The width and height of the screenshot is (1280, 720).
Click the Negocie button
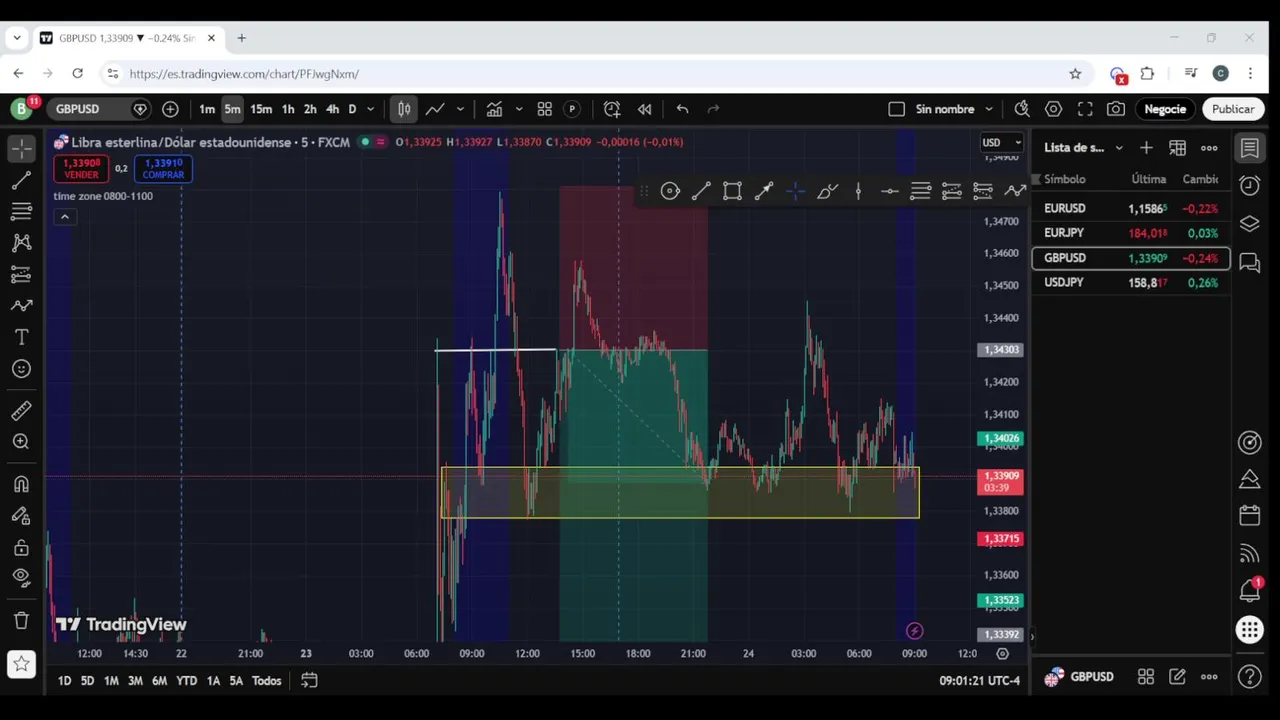(x=1165, y=109)
